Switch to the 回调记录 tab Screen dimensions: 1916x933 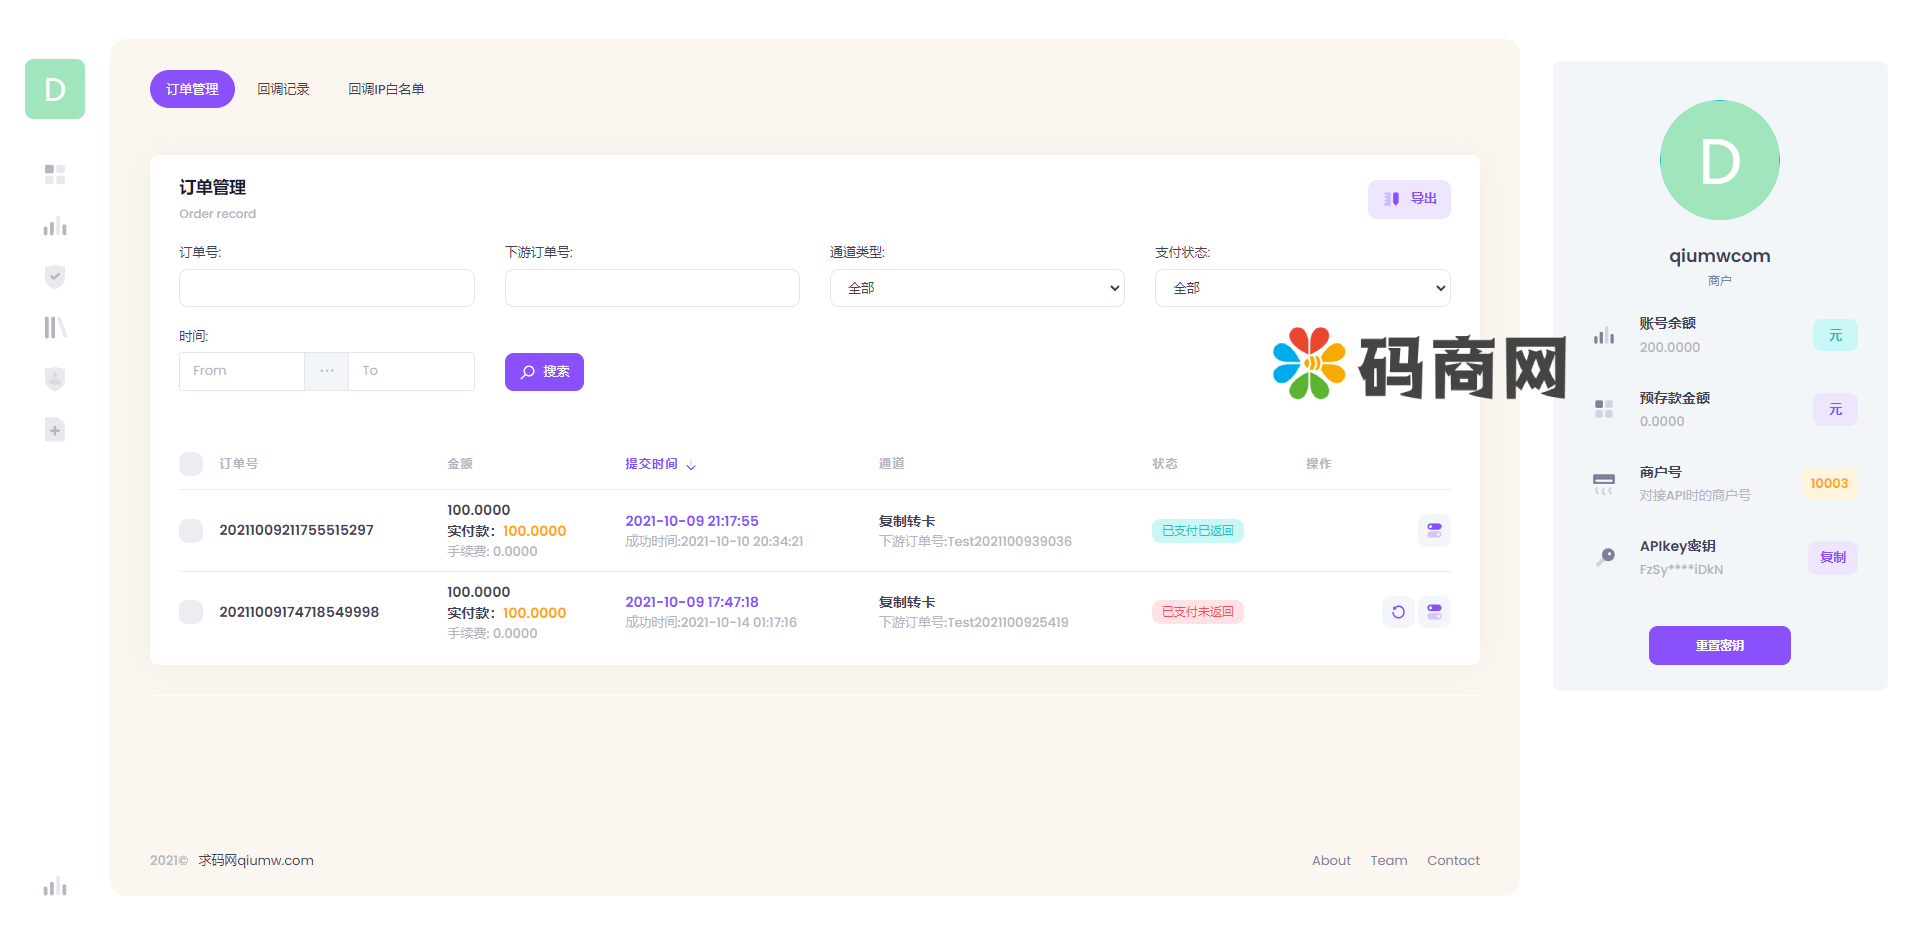[283, 89]
